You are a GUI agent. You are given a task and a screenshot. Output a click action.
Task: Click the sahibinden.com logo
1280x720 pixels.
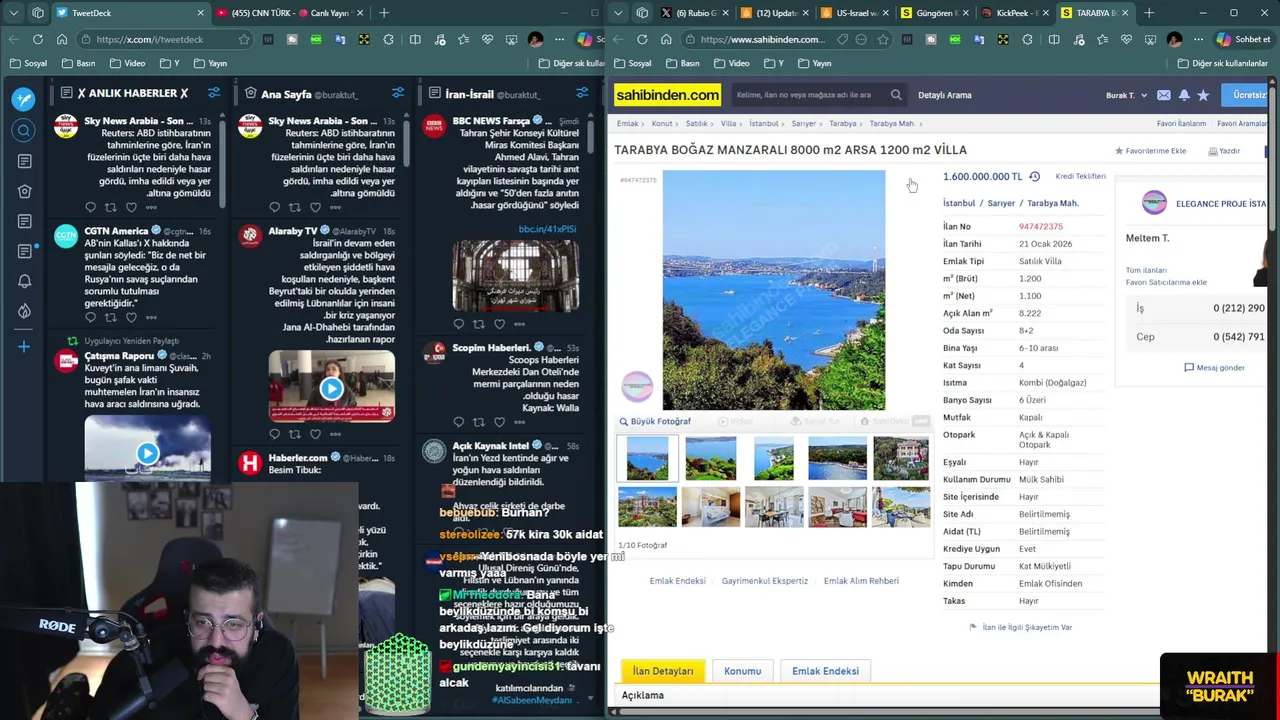667,95
